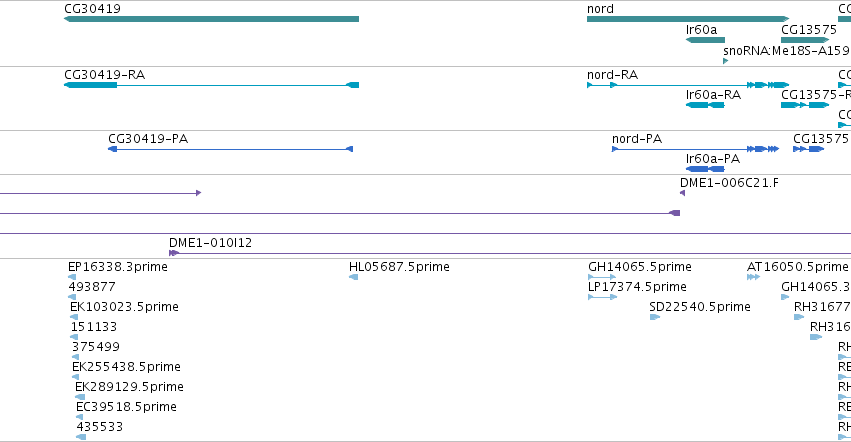Click the snoRNA:Me18S-A159 arrow marker
Viewport: 851px width, 442px height.
pos(725,61)
